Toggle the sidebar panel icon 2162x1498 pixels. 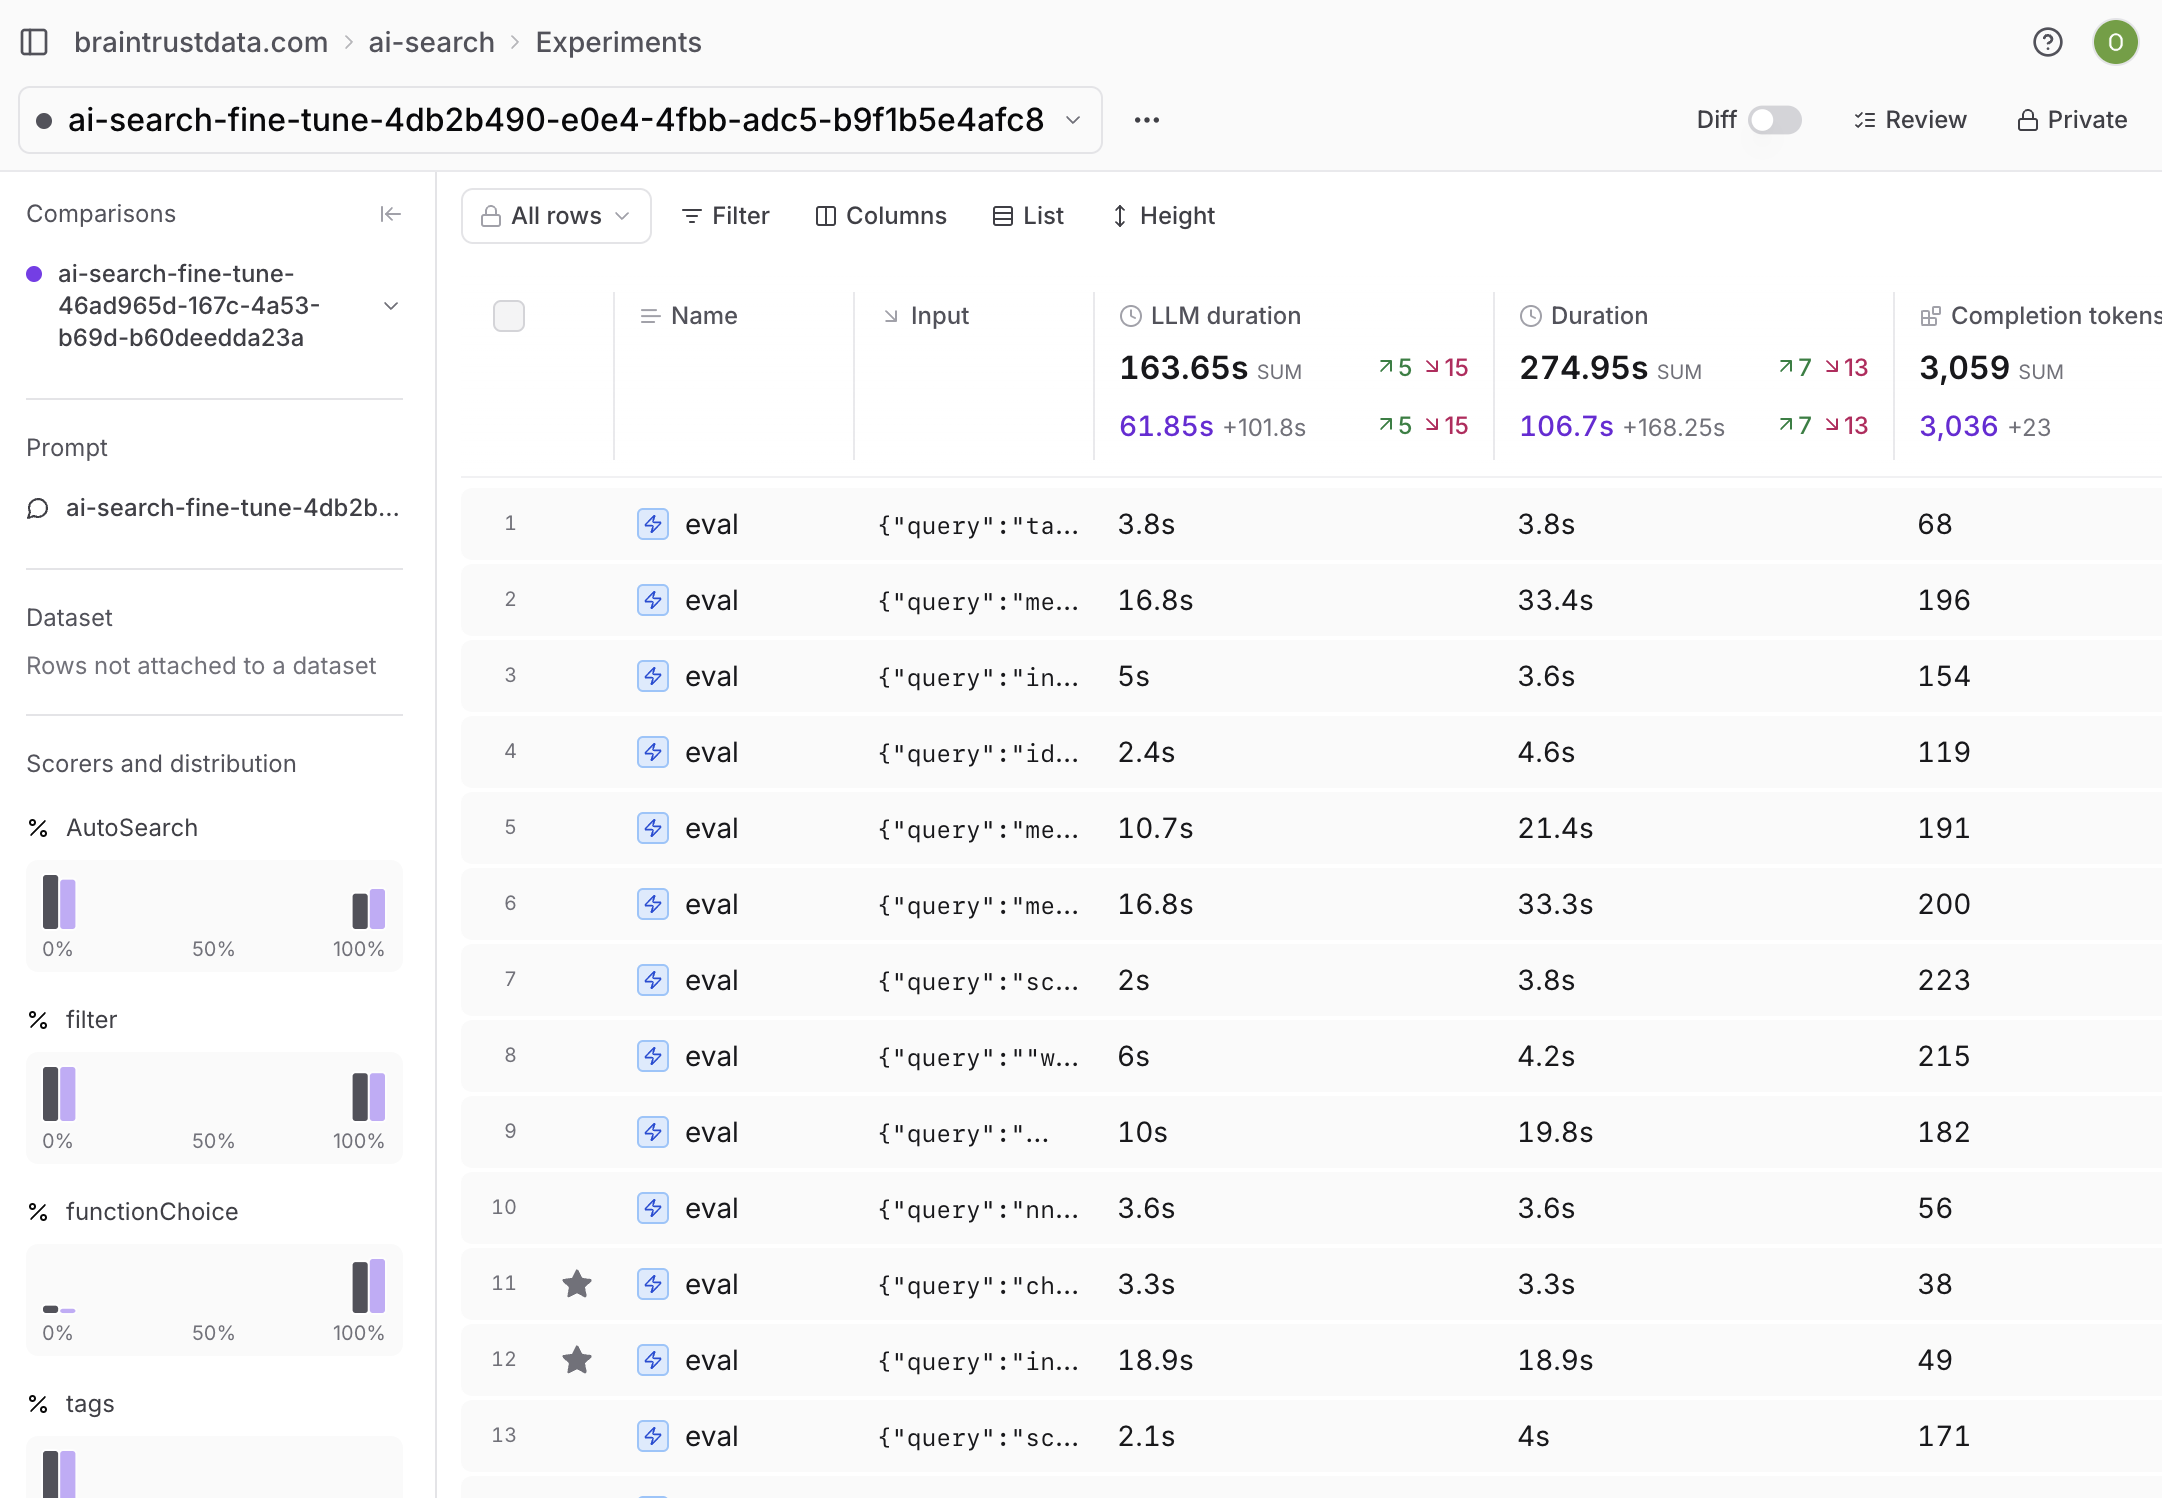tap(34, 42)
